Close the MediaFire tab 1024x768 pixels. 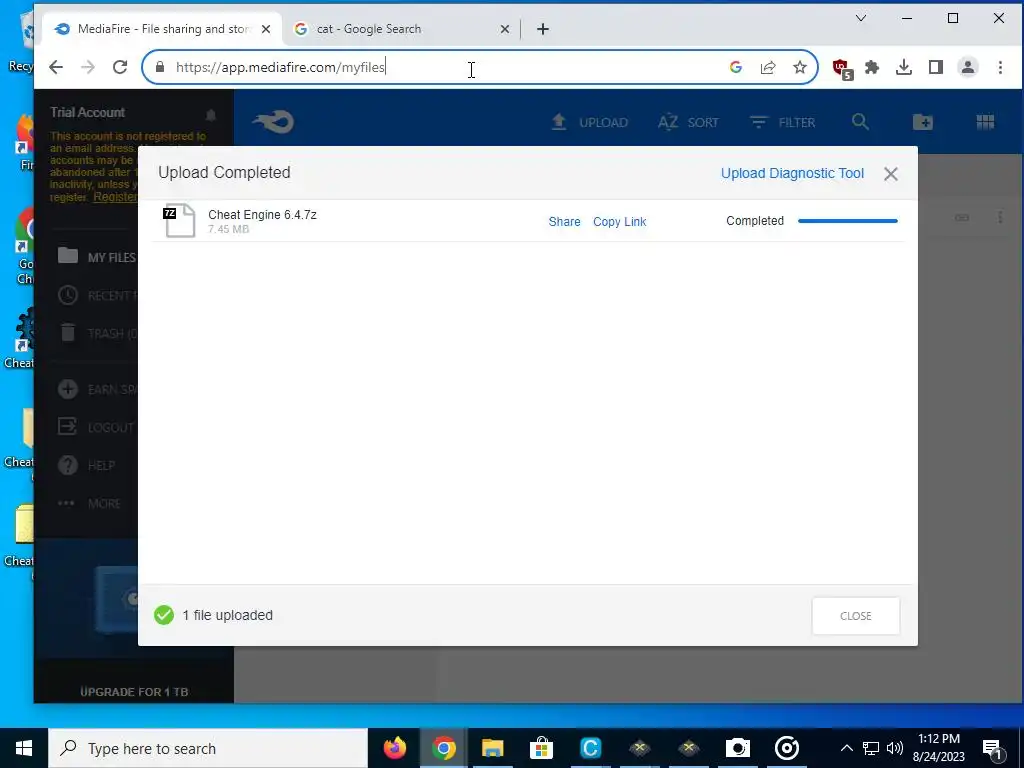tap(266, 29)
